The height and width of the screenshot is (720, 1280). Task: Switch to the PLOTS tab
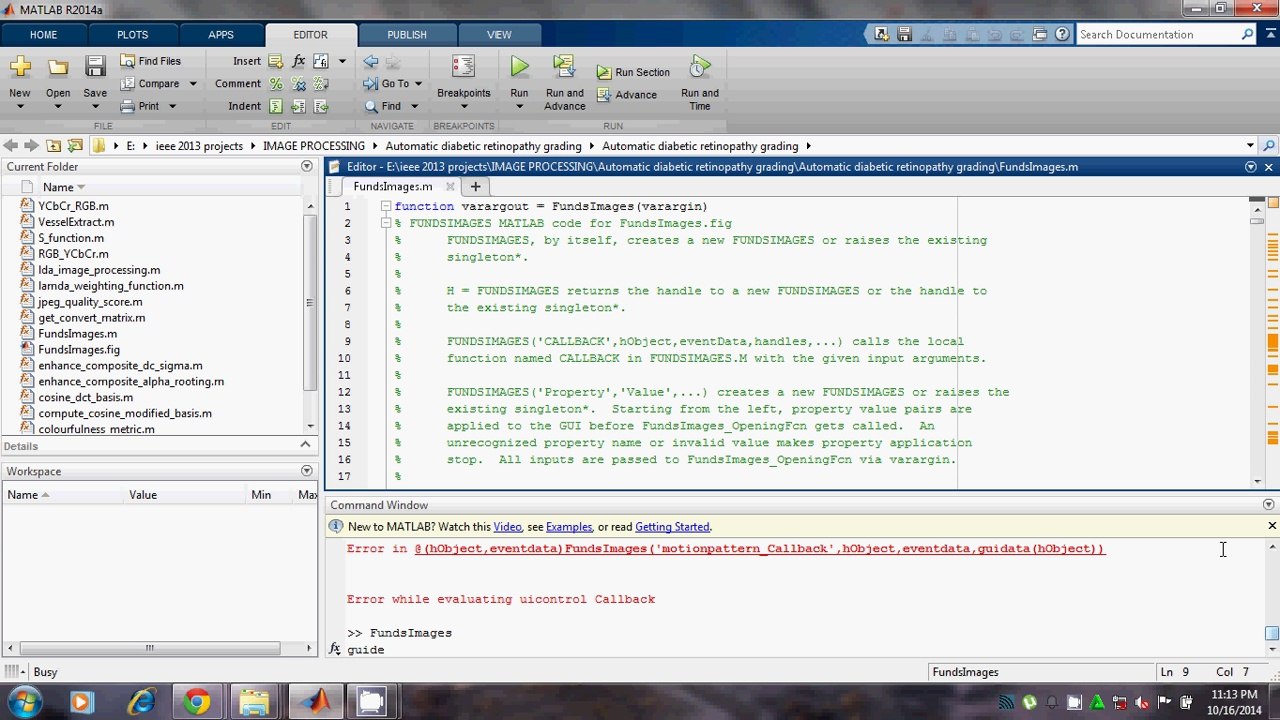pos(132,35)
